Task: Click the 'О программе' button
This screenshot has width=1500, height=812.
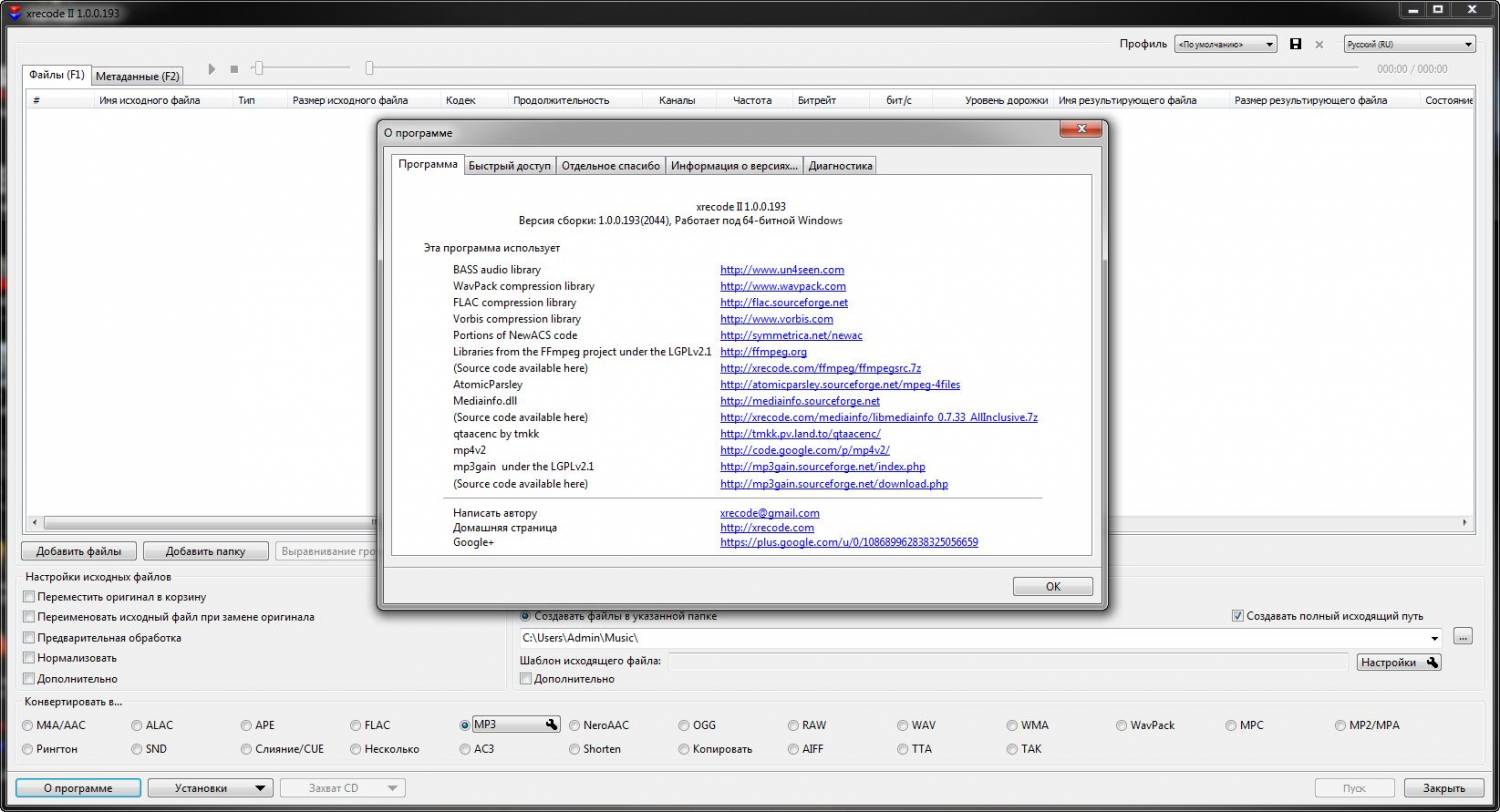Action: 78,788
